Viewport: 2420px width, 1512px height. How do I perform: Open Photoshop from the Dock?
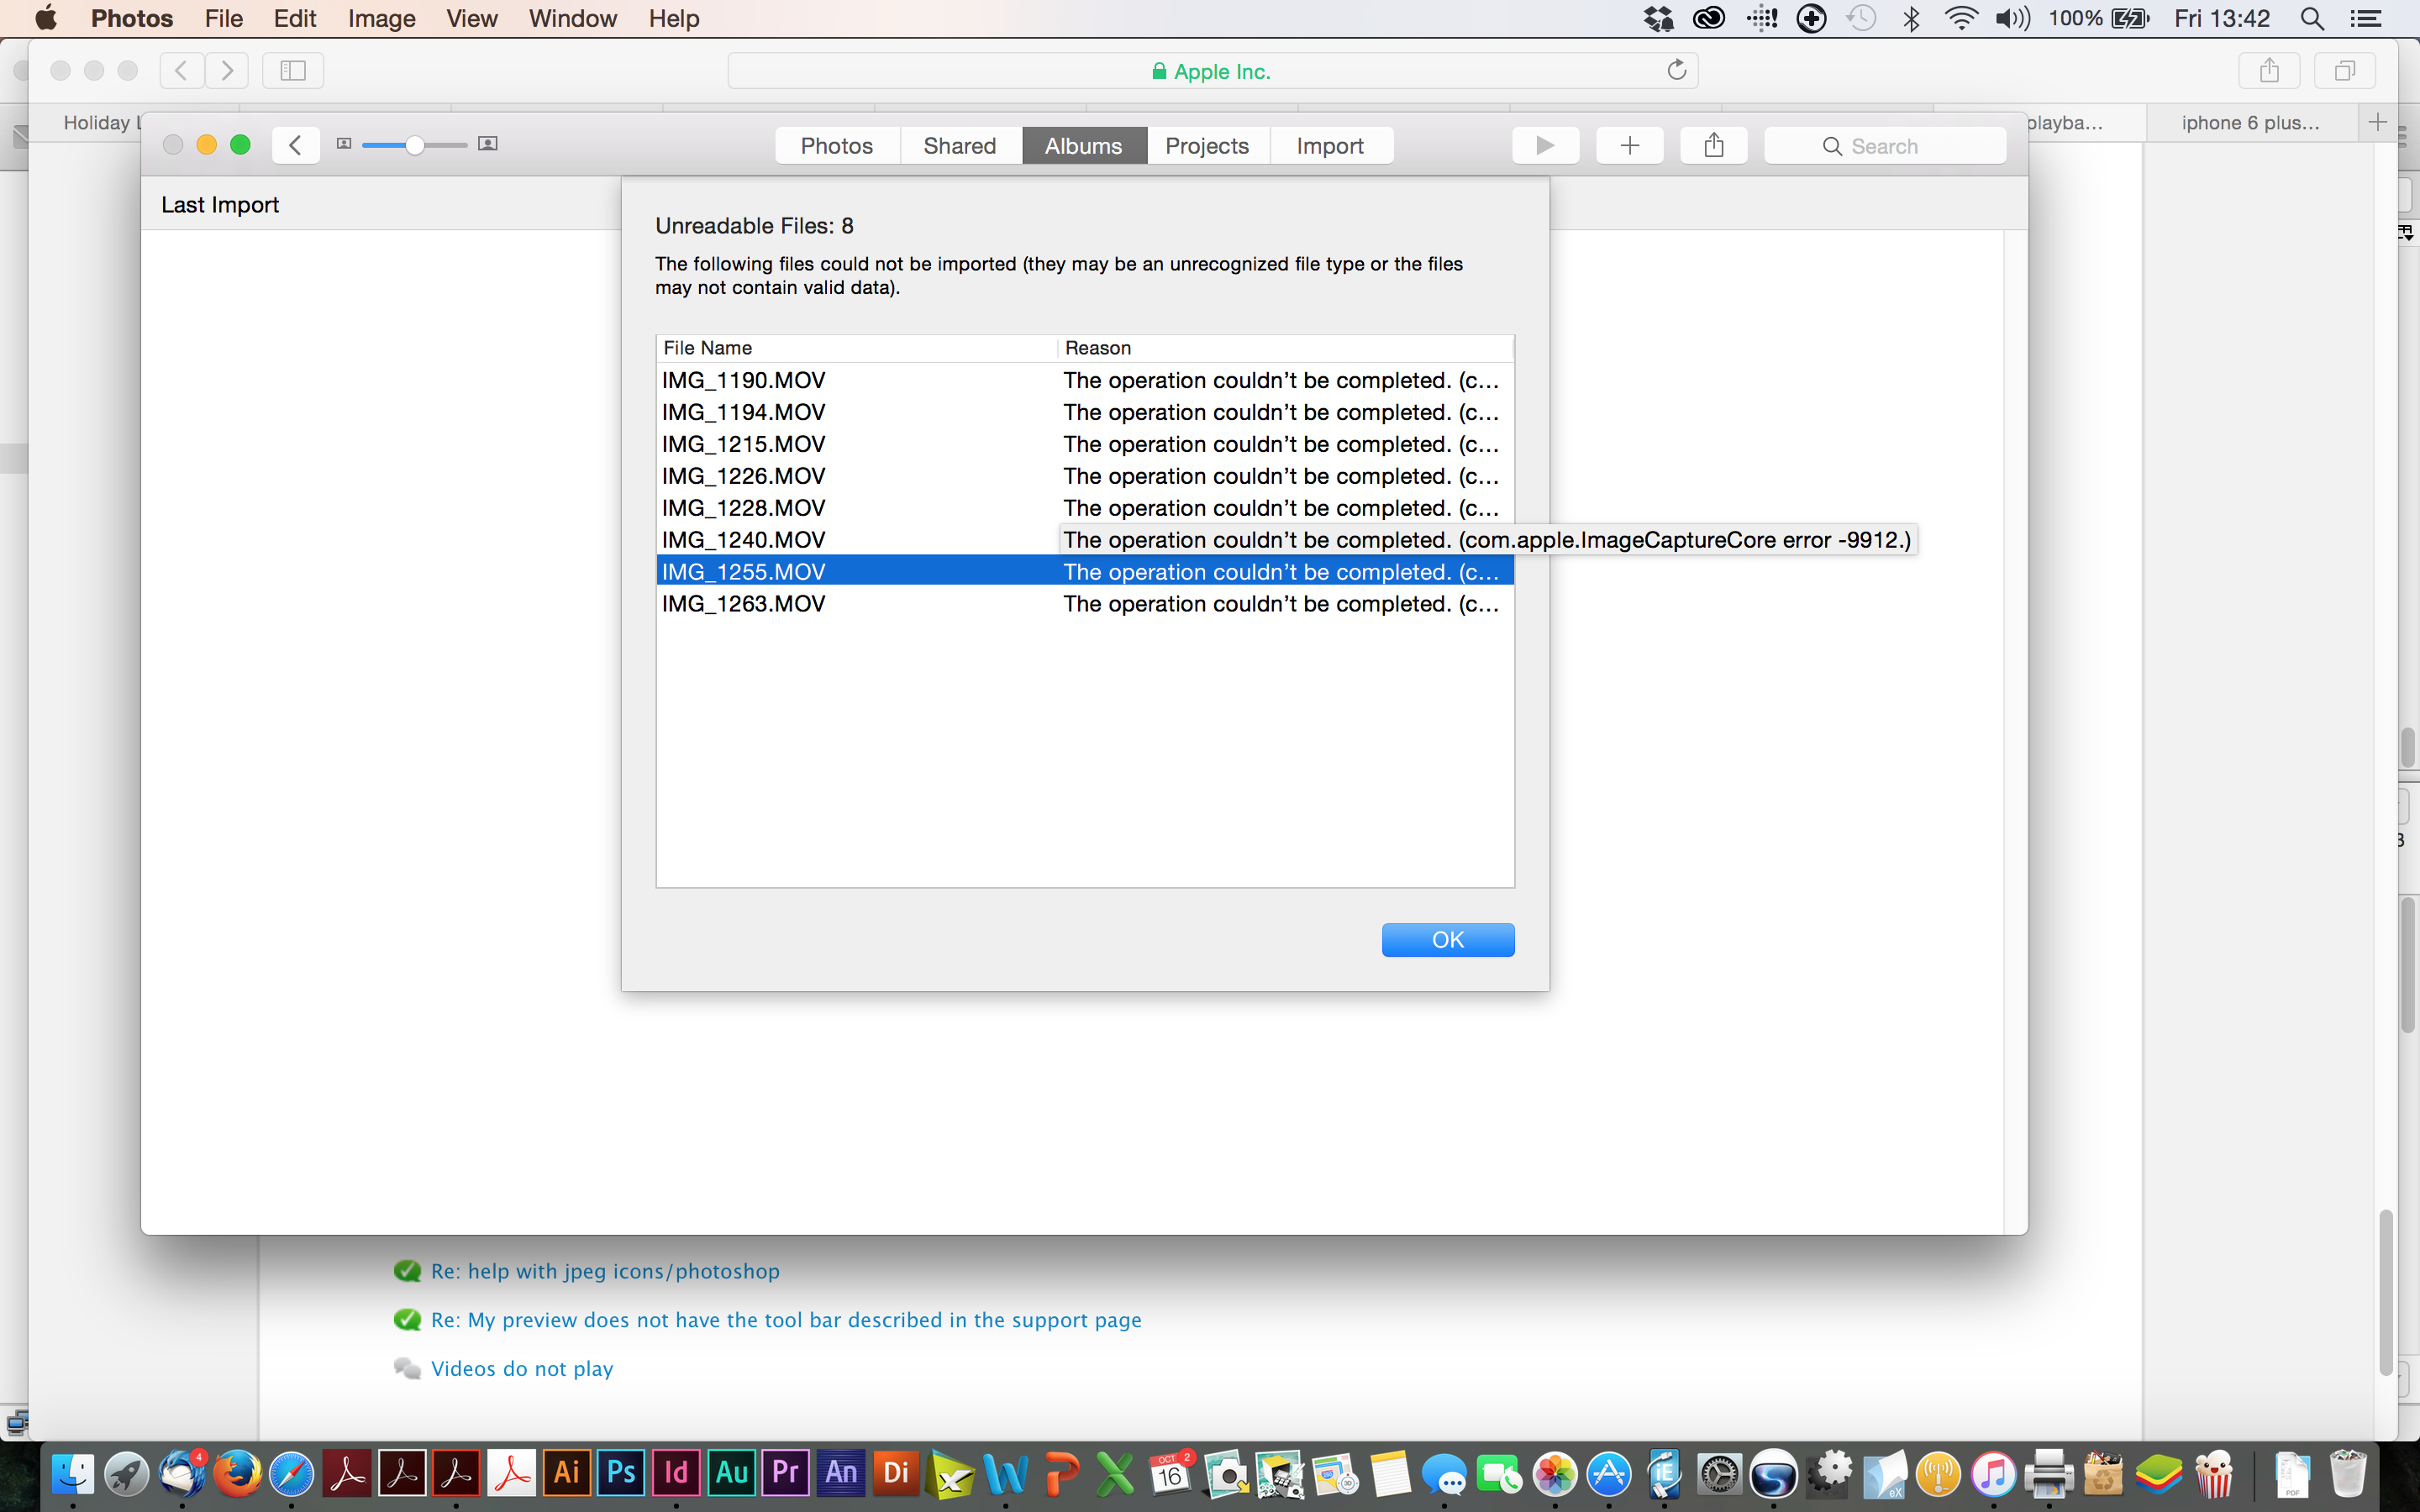[621, 1472]
